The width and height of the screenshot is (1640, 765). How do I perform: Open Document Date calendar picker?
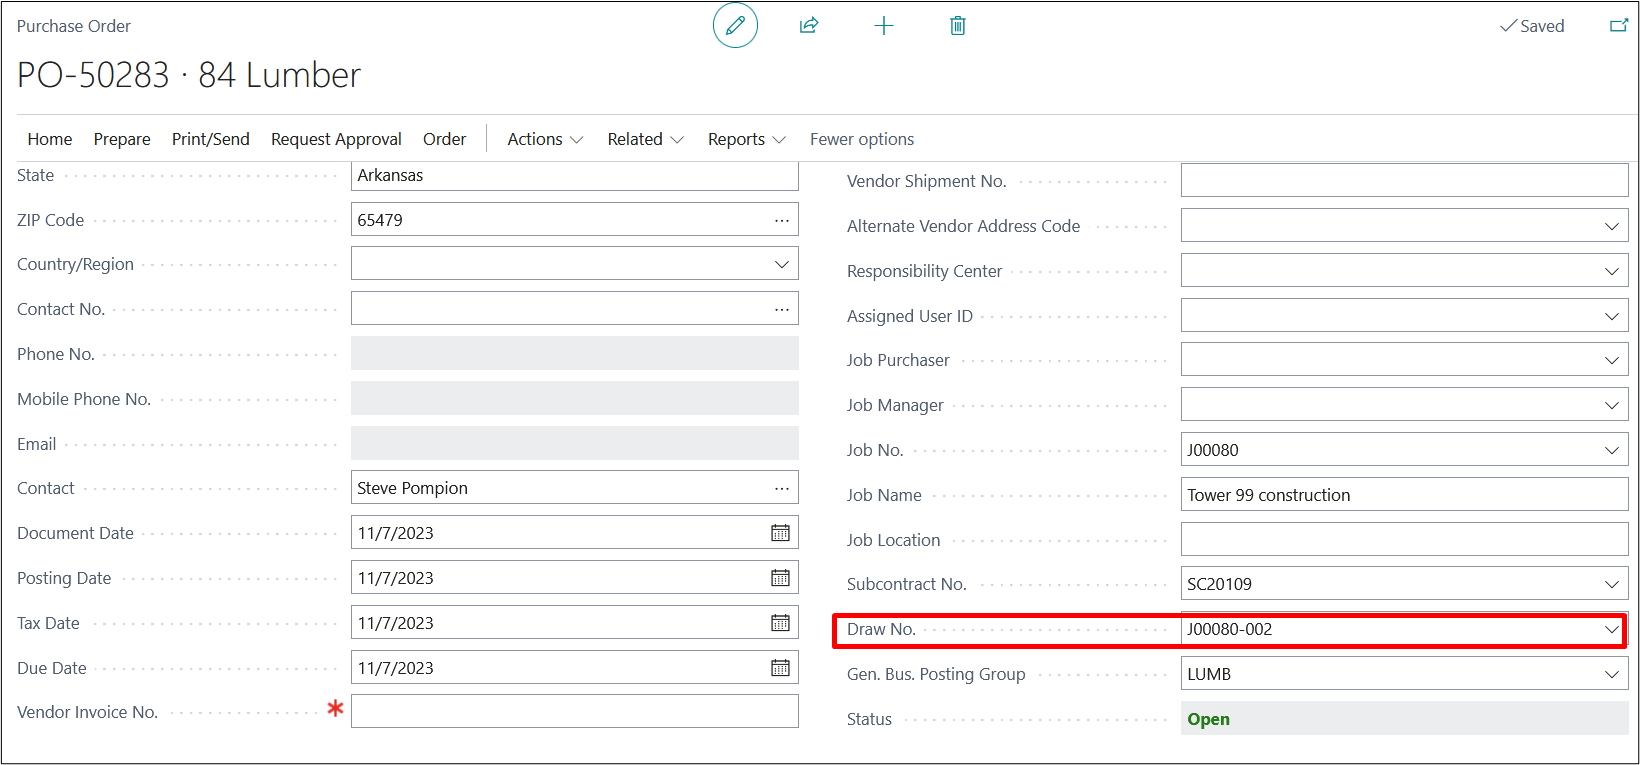click(780, 533)
